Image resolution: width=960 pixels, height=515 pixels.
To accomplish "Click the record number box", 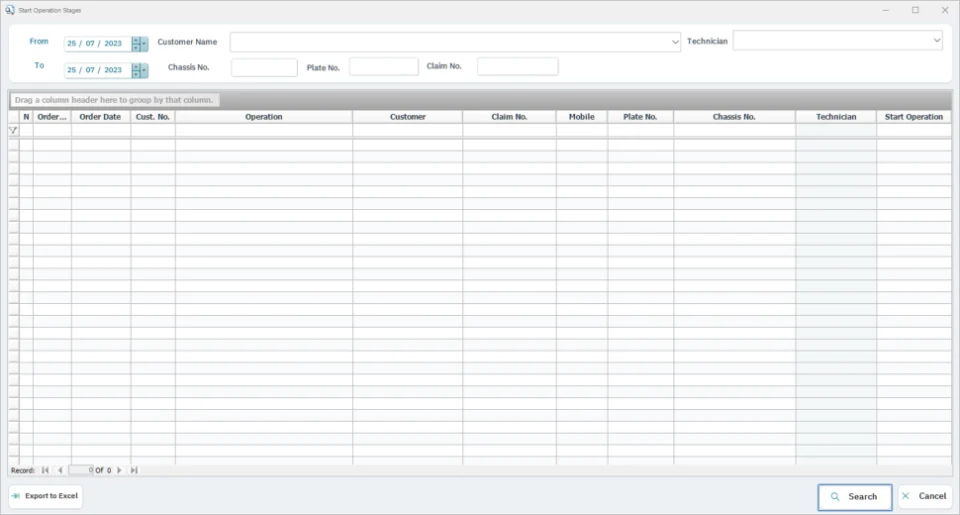I will pyautogui.click(x=81, y=470).
